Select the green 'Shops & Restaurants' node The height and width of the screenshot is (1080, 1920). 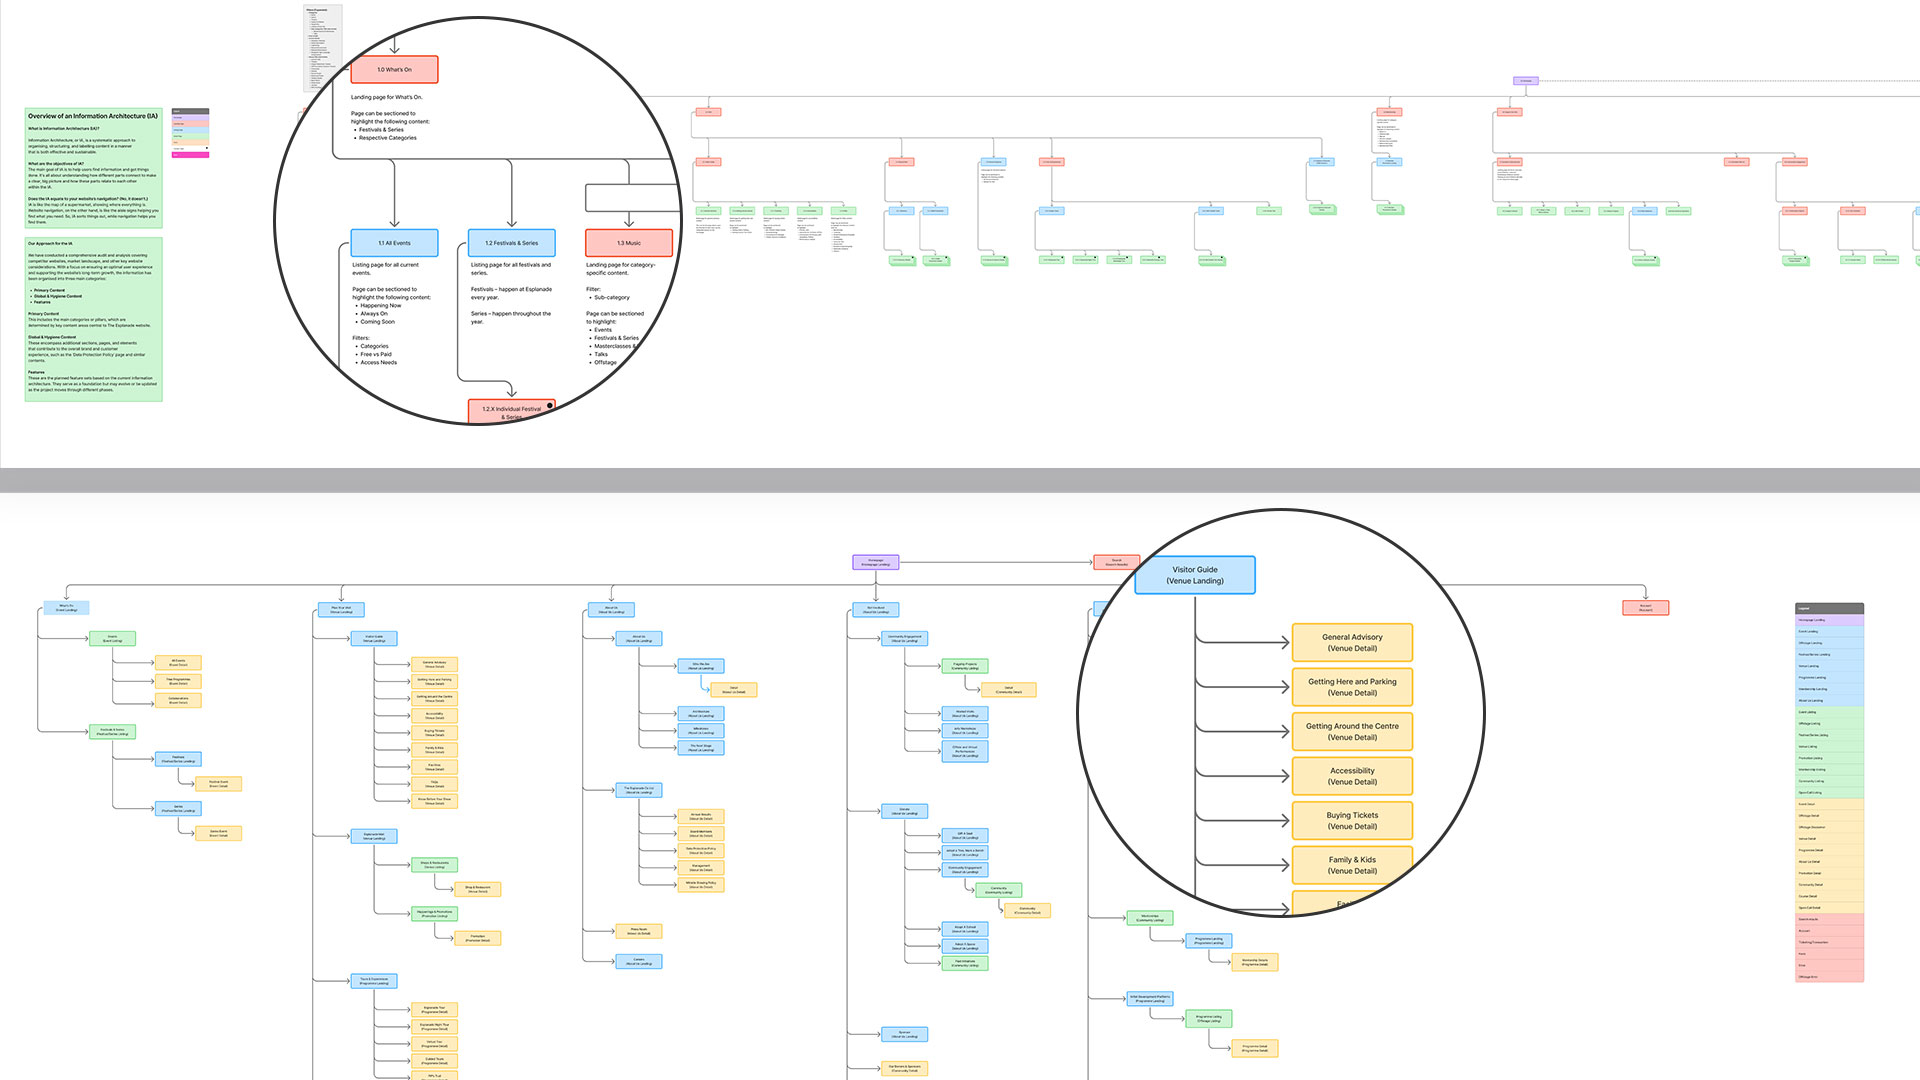tap(434, 864)
